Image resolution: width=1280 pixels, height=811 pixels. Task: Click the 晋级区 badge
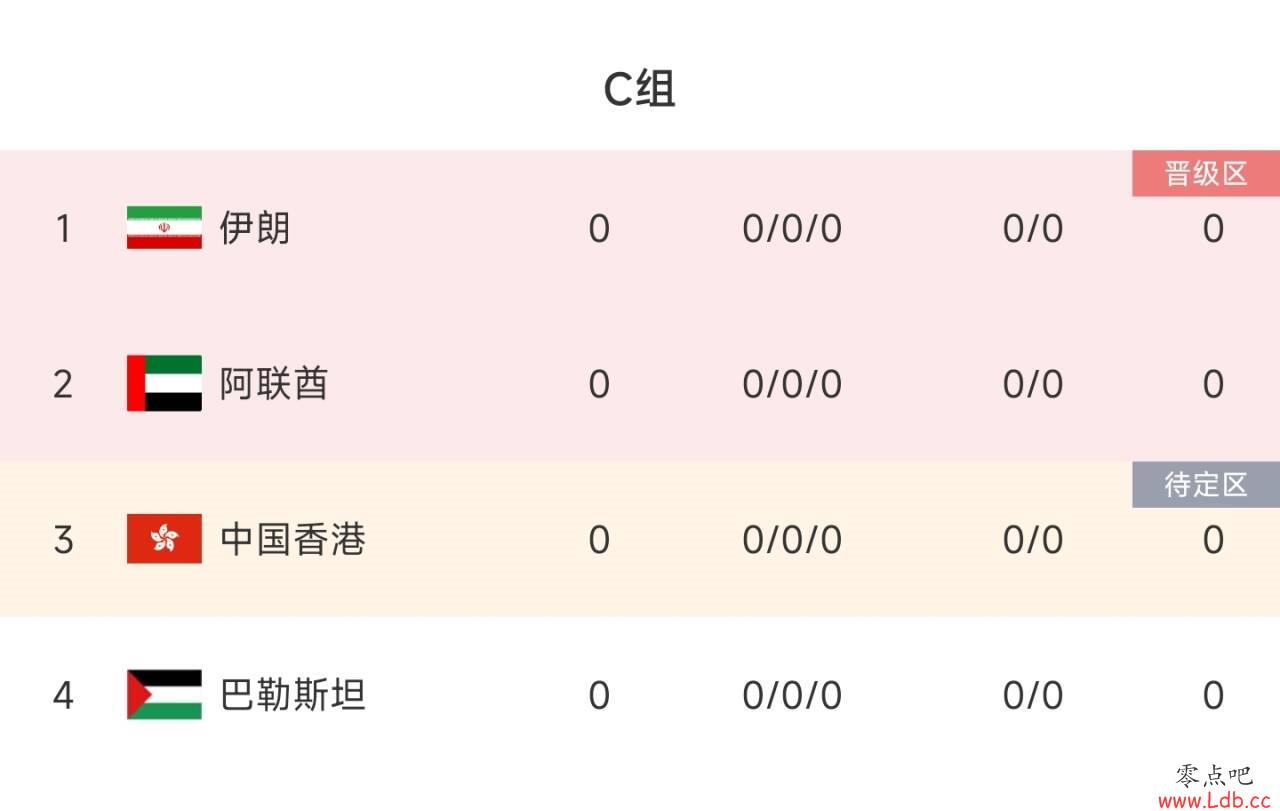tap(1206, 174)
